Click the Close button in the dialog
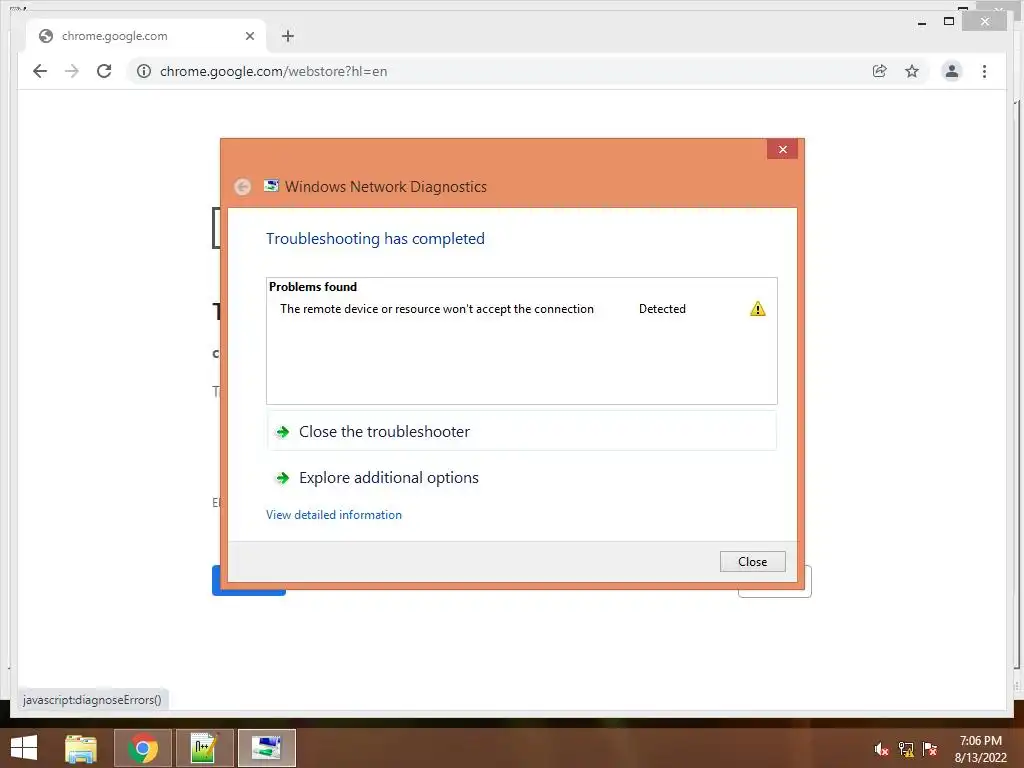Viewport: 1024px width, 768px height. pyautogui.click(x=752, y=562)
